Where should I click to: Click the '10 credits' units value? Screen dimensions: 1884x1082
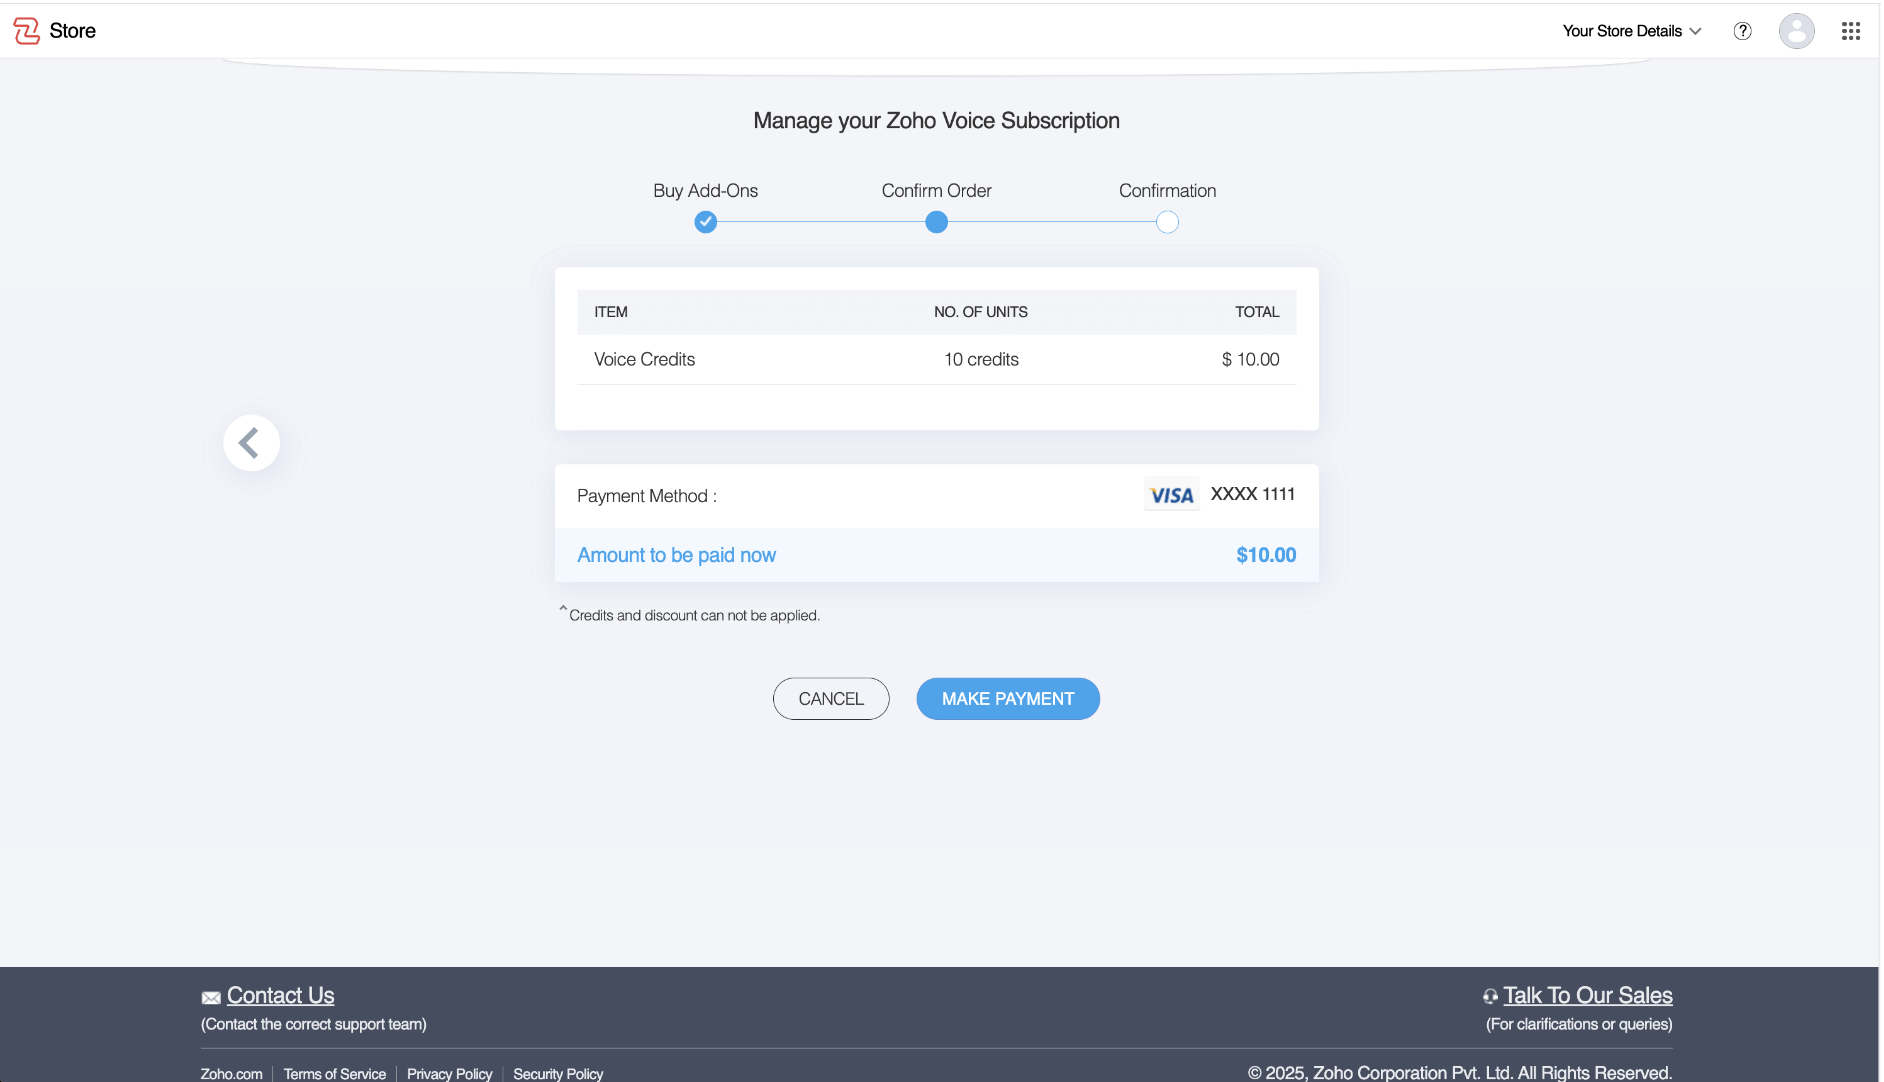point(982,360)
